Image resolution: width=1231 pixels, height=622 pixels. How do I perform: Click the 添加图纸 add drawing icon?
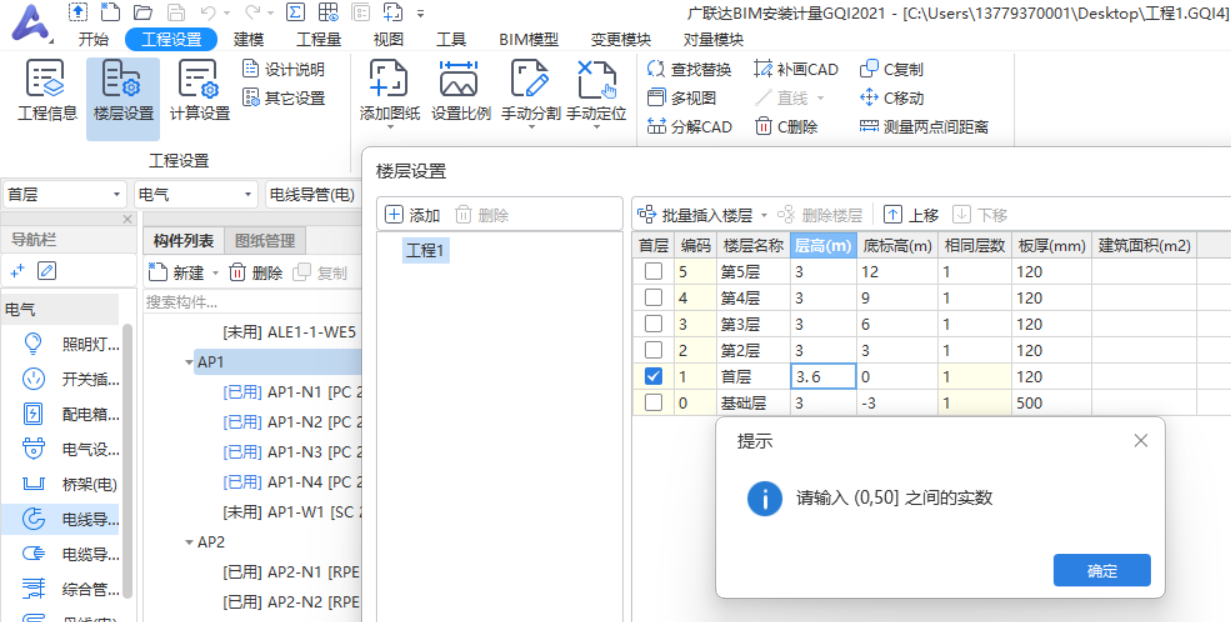[389, 80]
